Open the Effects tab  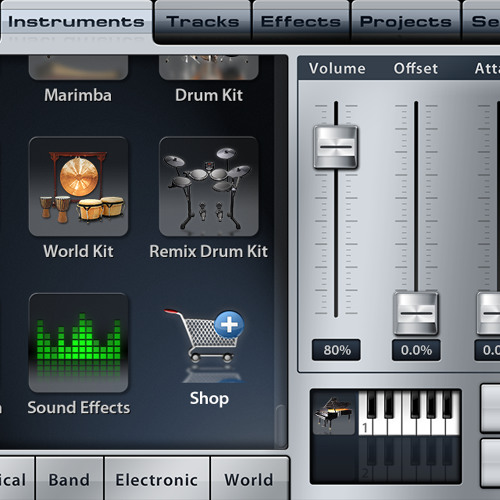coord(301,22)
